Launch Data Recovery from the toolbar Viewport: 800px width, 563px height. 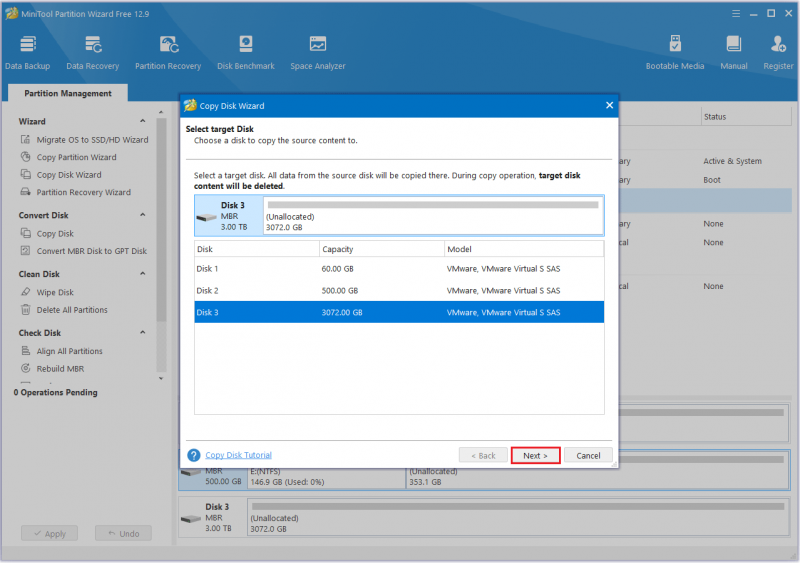[92, 53]
